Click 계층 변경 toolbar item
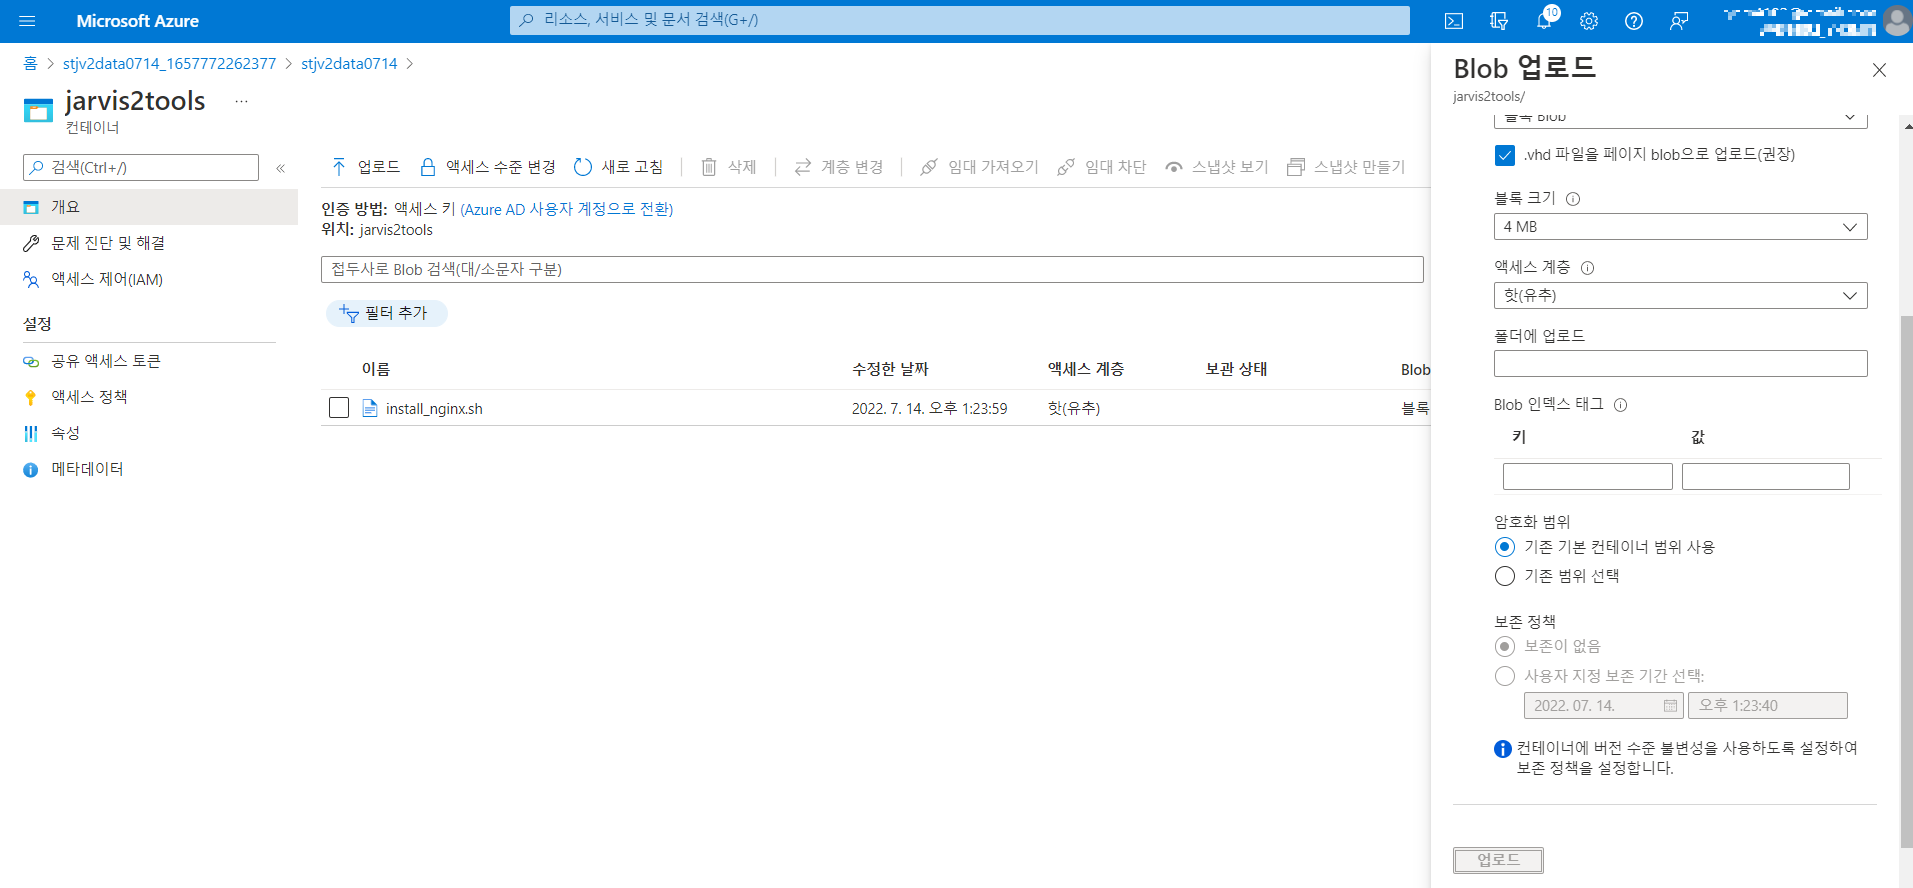The image size is (1913, 888). point(838,167)
